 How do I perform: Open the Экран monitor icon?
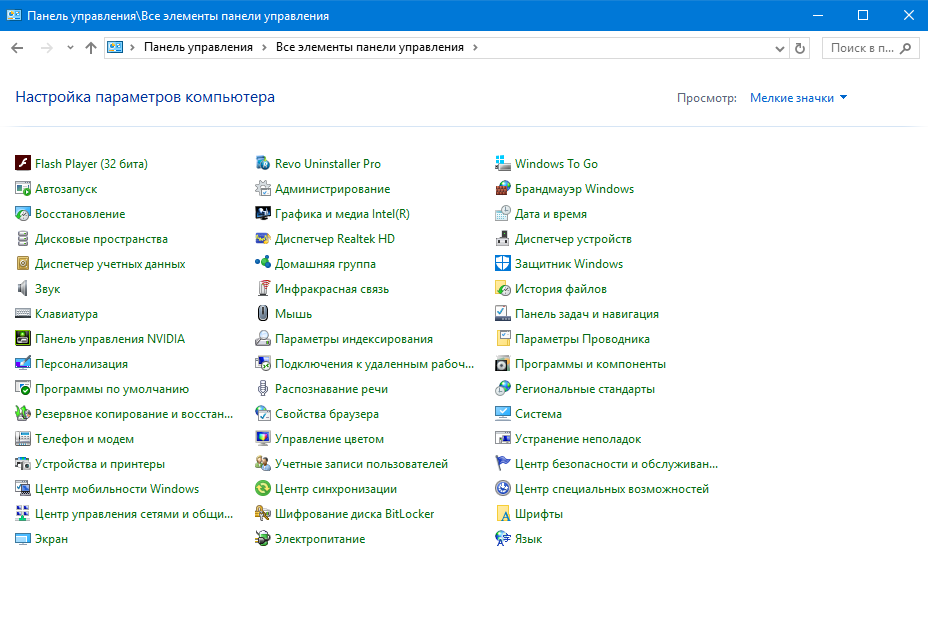point(22,538)
